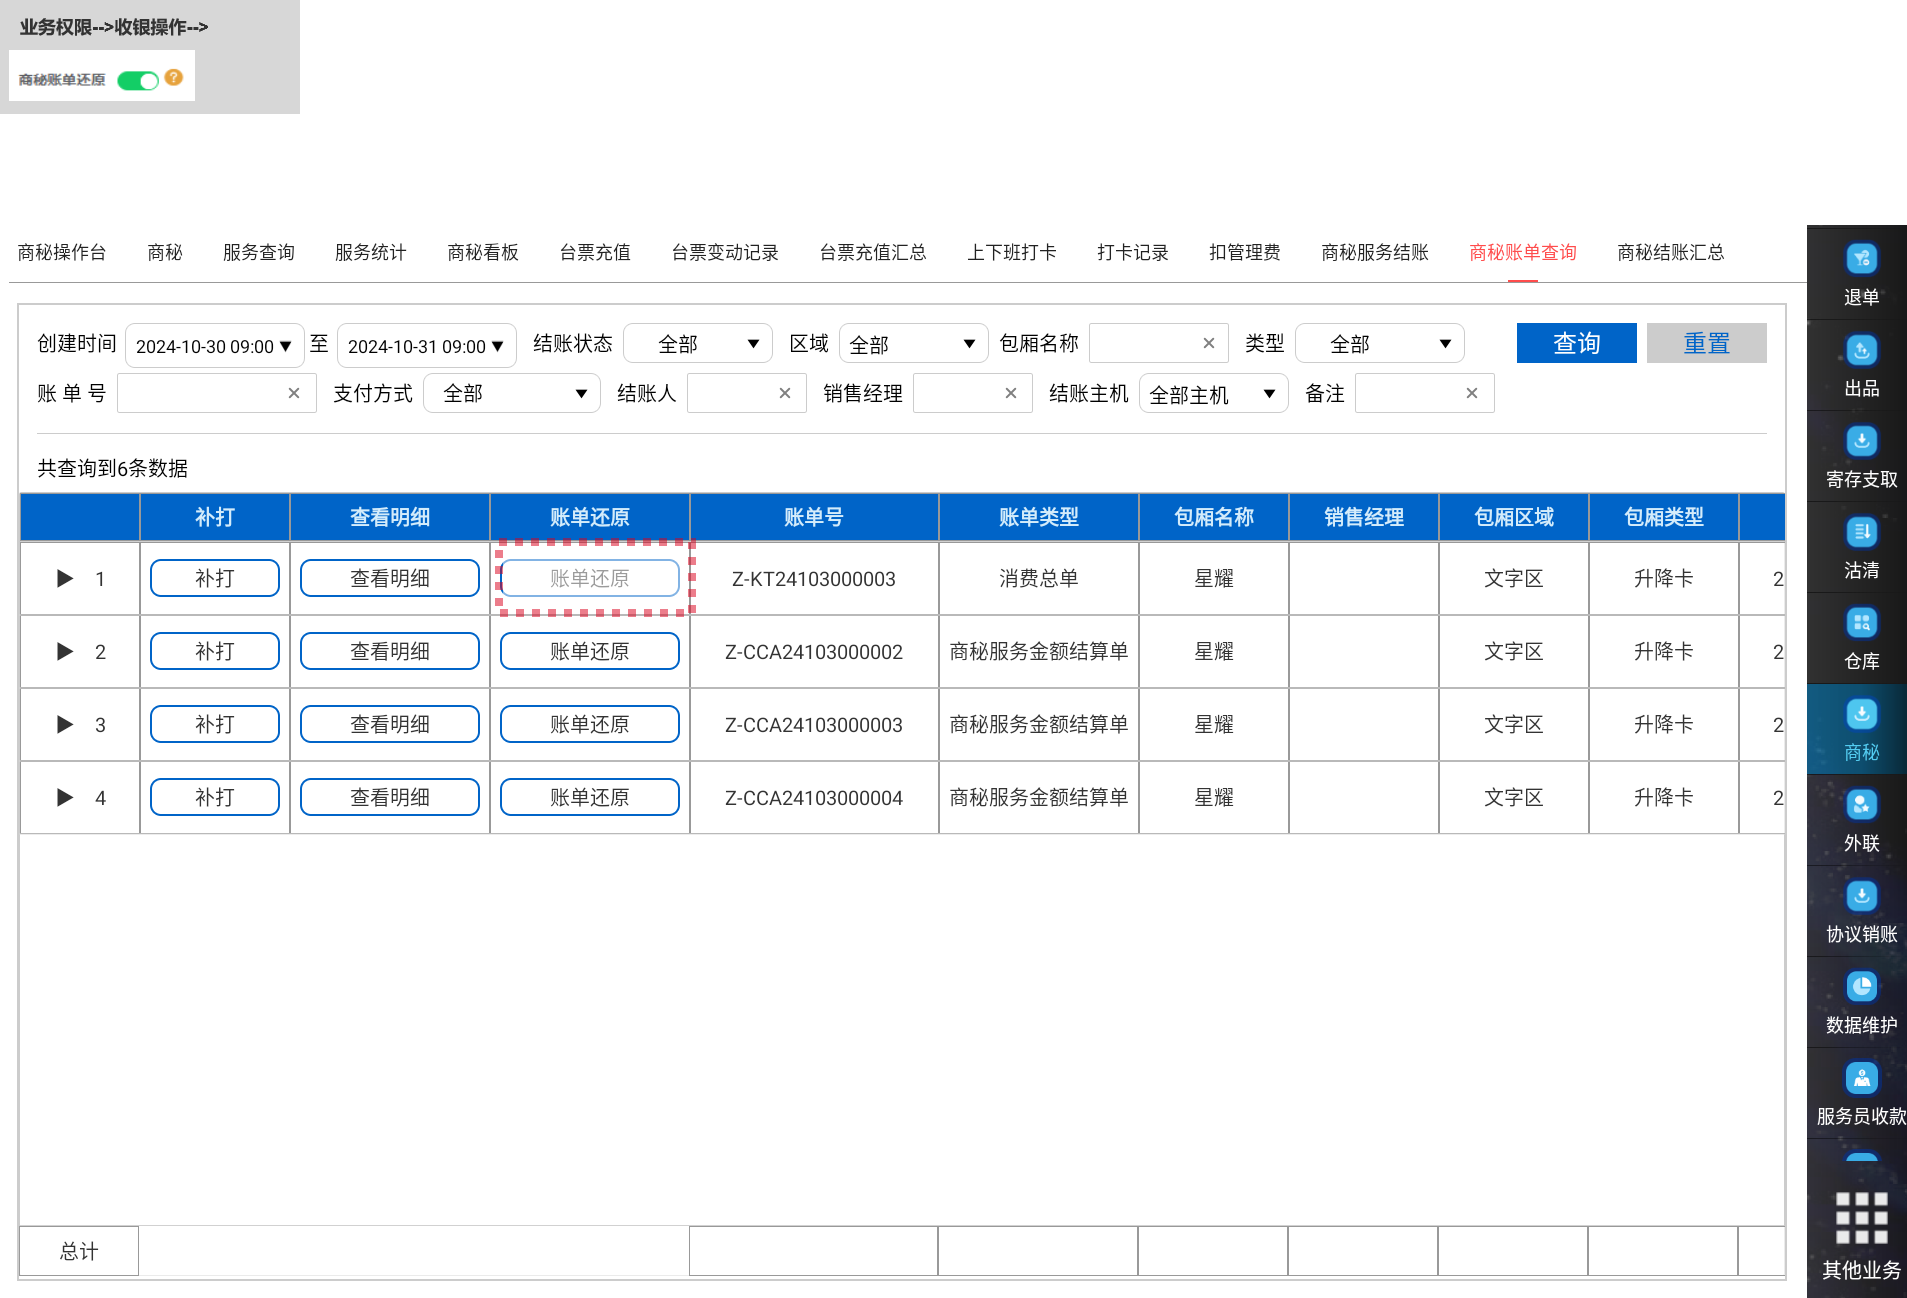Click 补打 in row 3
1907x1298 pixels.
click(x=215, y=724)
